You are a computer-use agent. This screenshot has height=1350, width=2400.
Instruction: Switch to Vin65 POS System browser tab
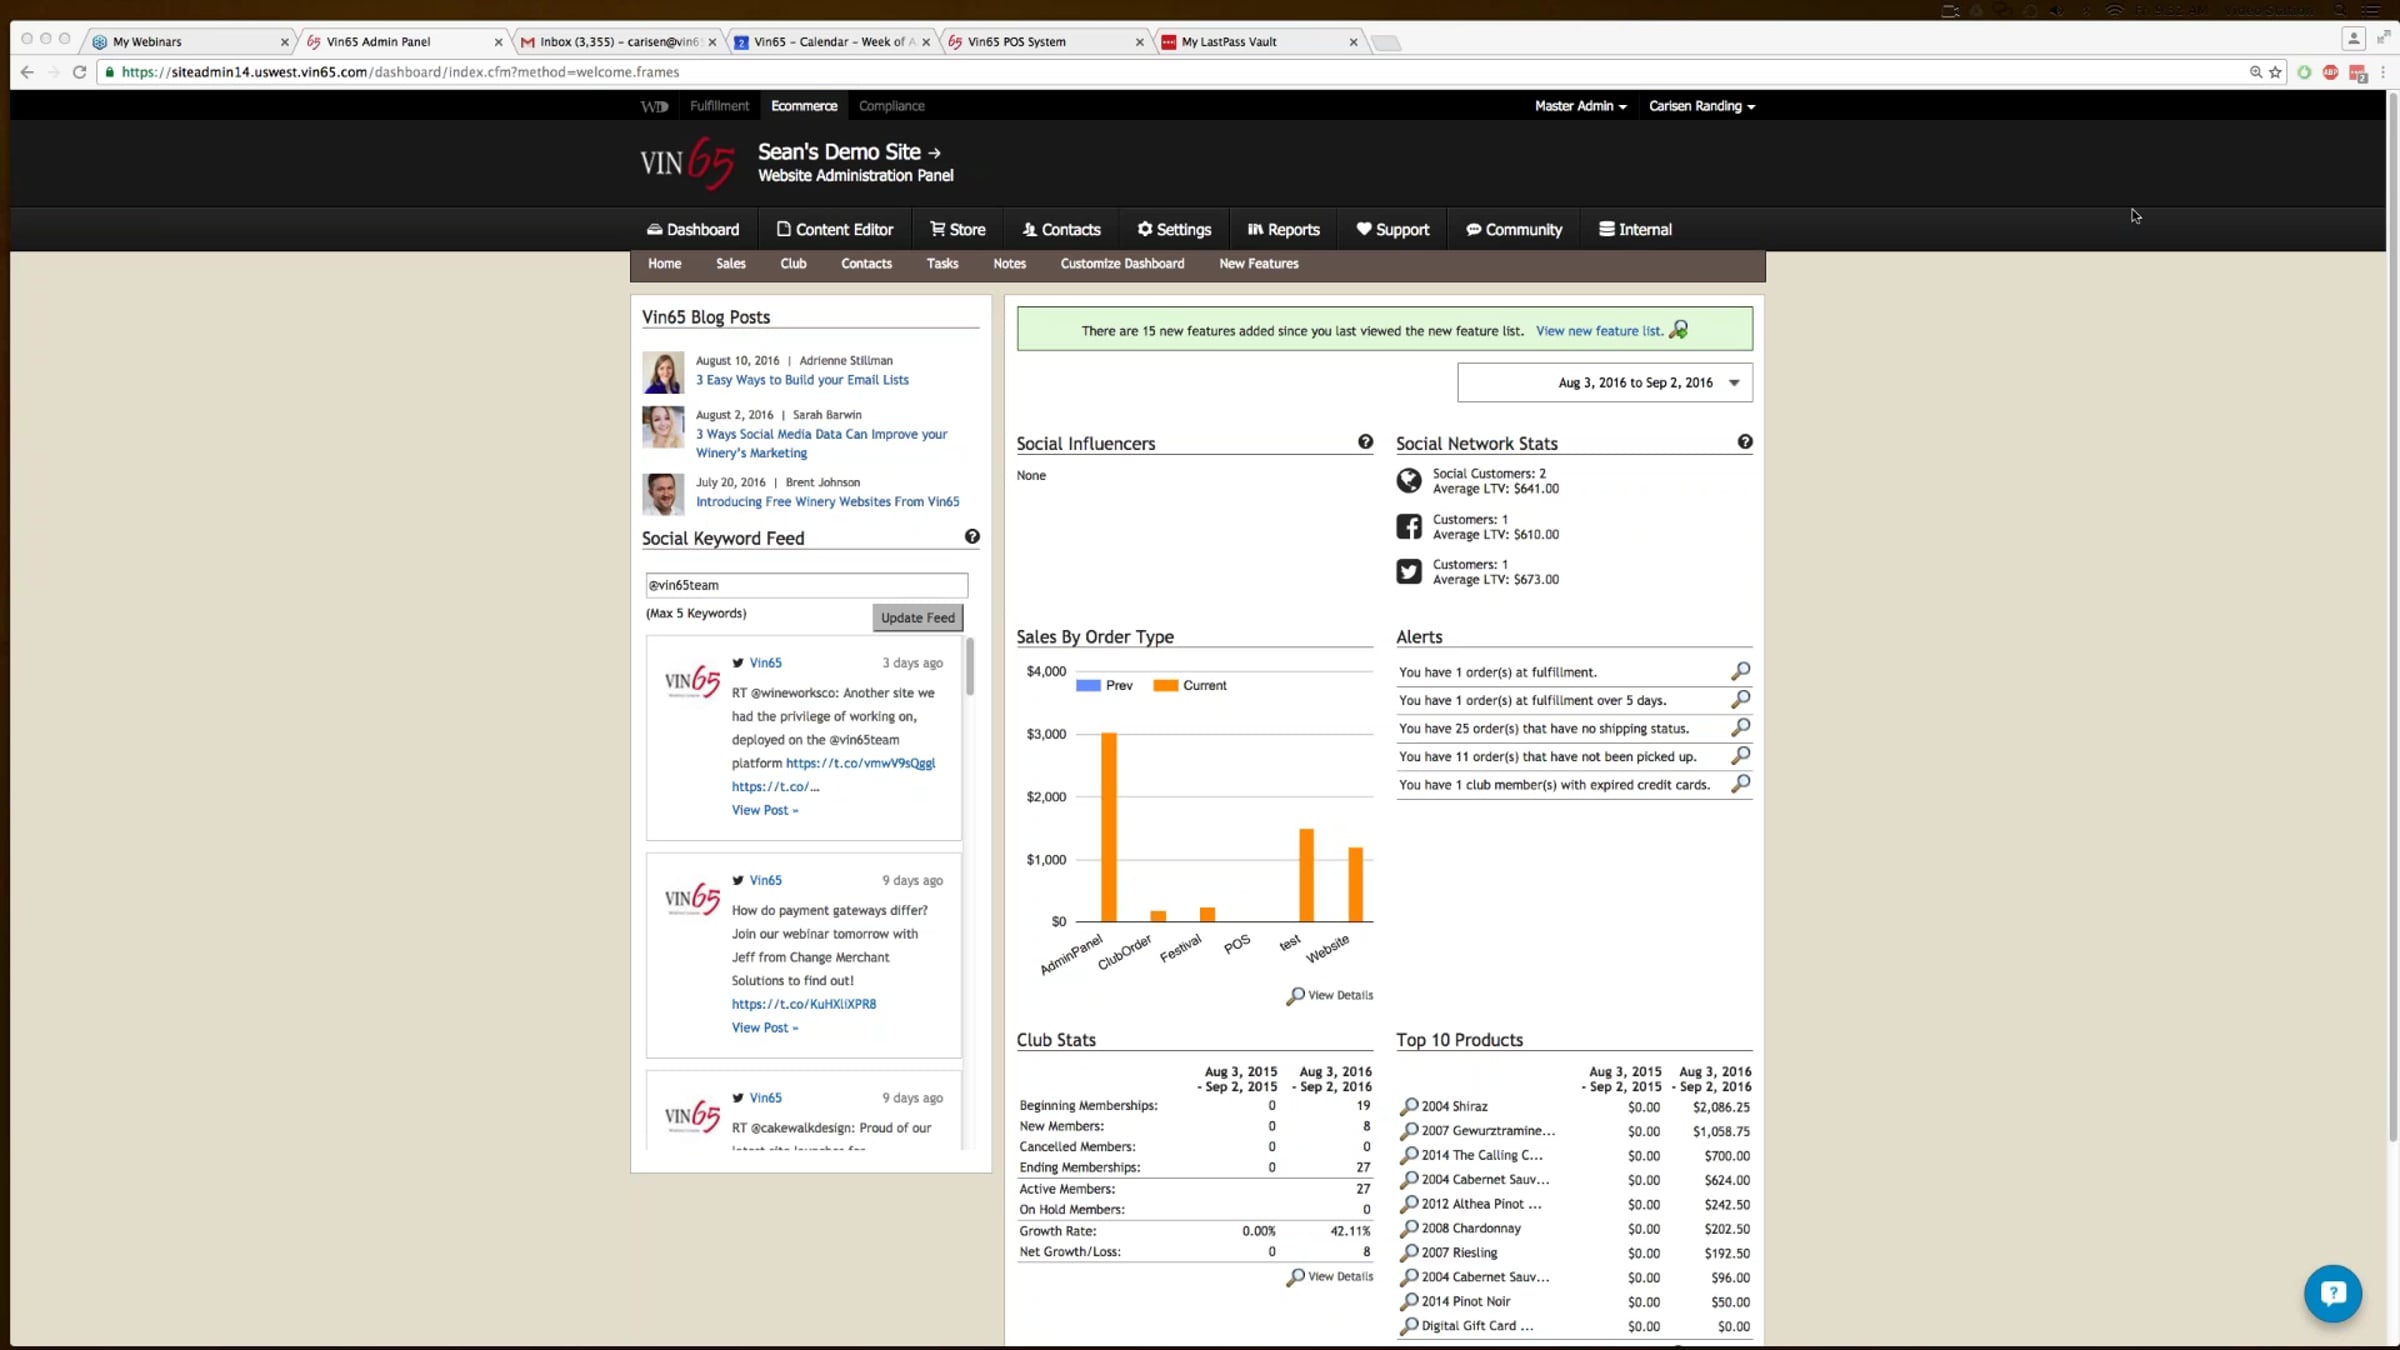[1045, 41]
